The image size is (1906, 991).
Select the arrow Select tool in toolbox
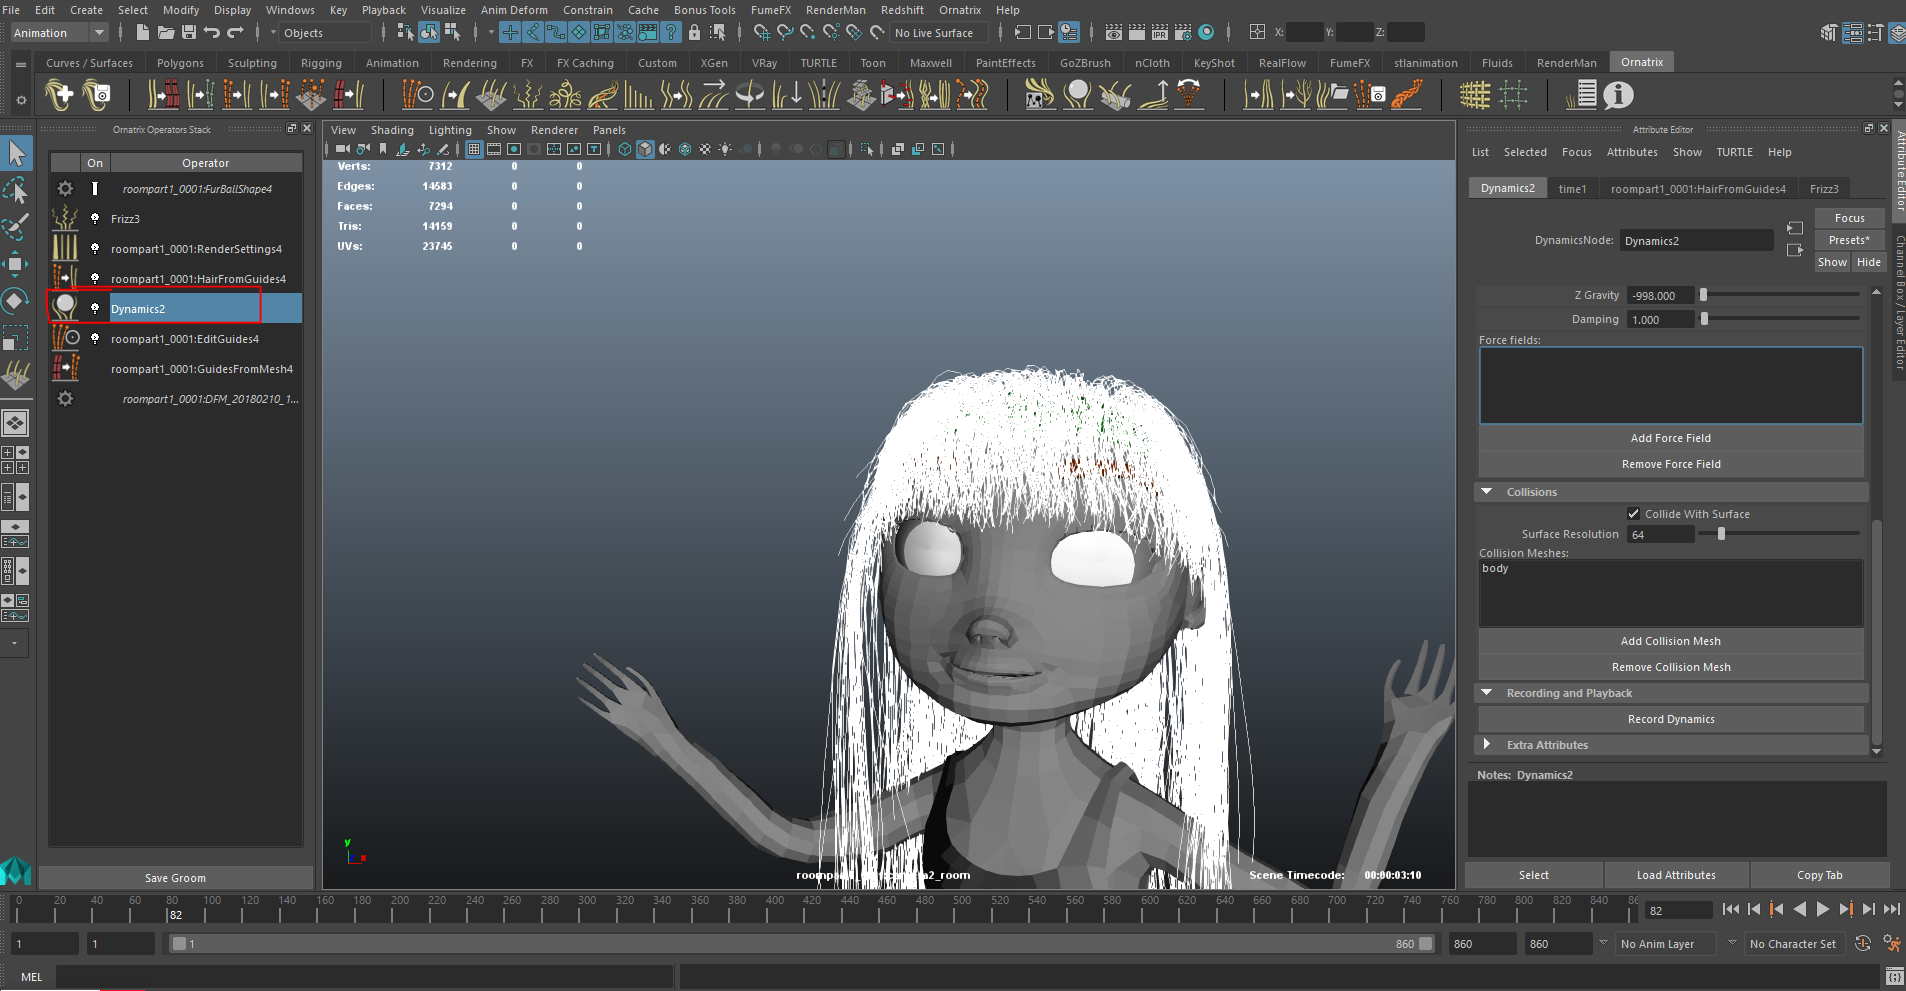17,153
